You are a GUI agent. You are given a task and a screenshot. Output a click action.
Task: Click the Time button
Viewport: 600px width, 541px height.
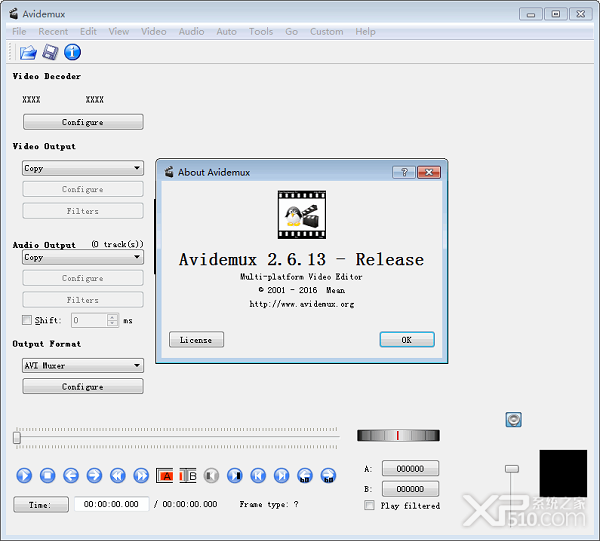click(41, 505)
